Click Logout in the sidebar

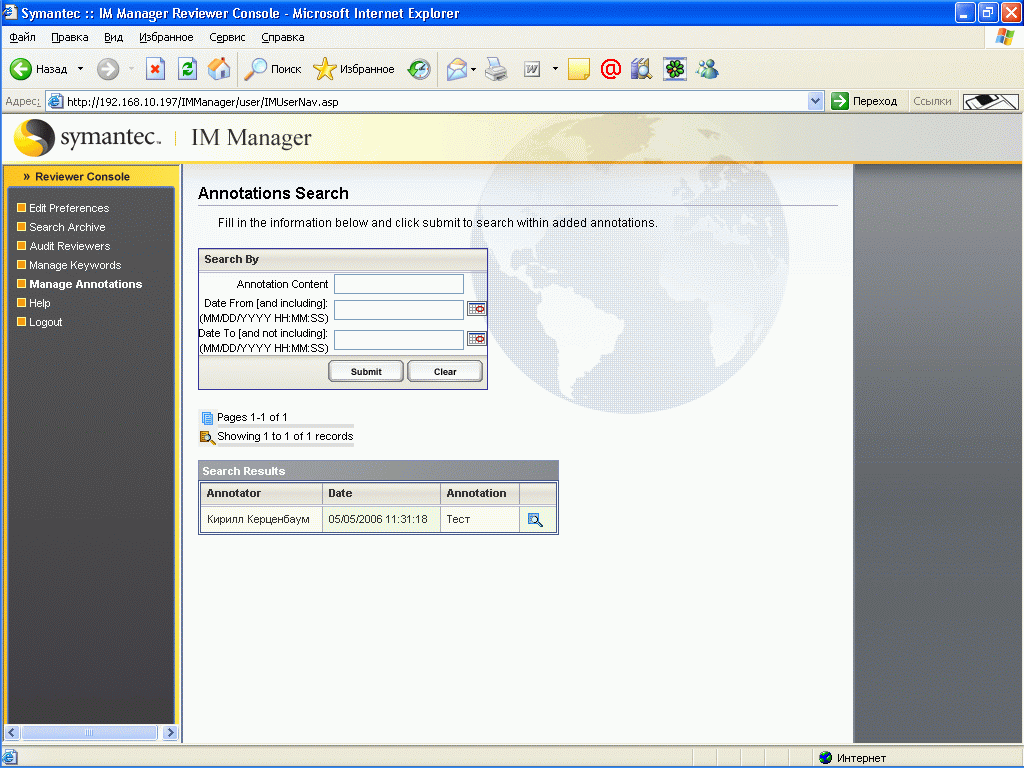46,322
